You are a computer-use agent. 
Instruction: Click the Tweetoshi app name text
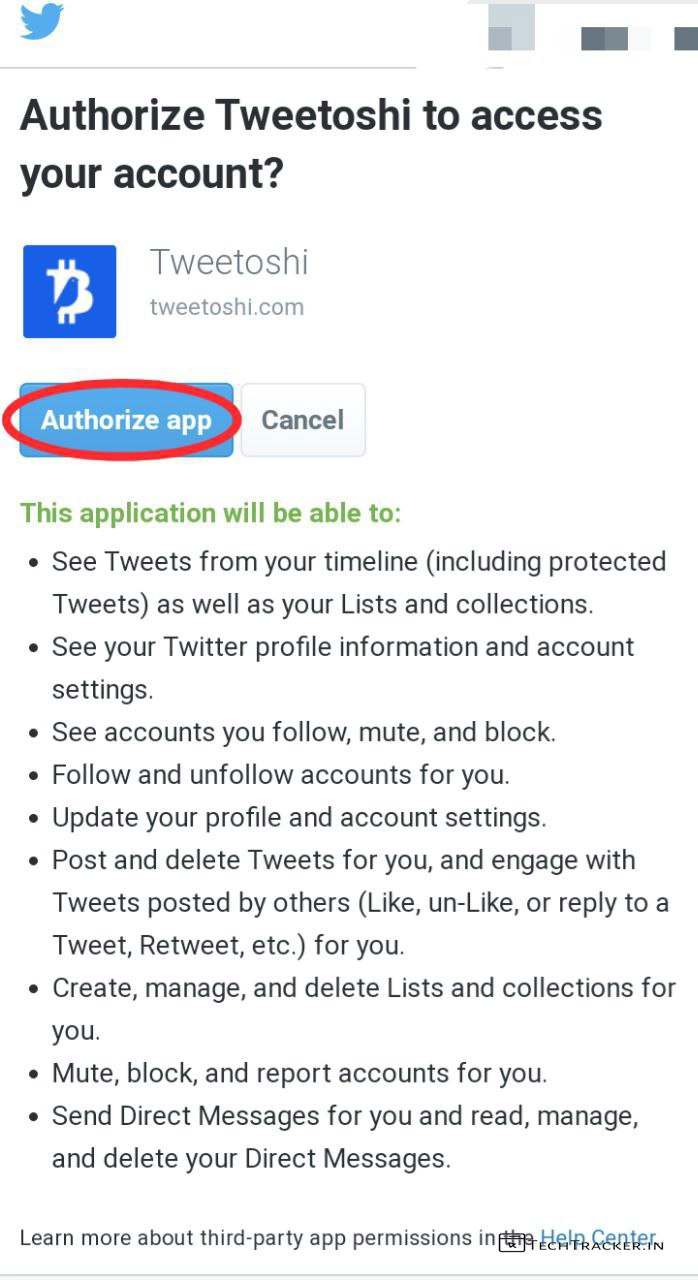[229, 263]
